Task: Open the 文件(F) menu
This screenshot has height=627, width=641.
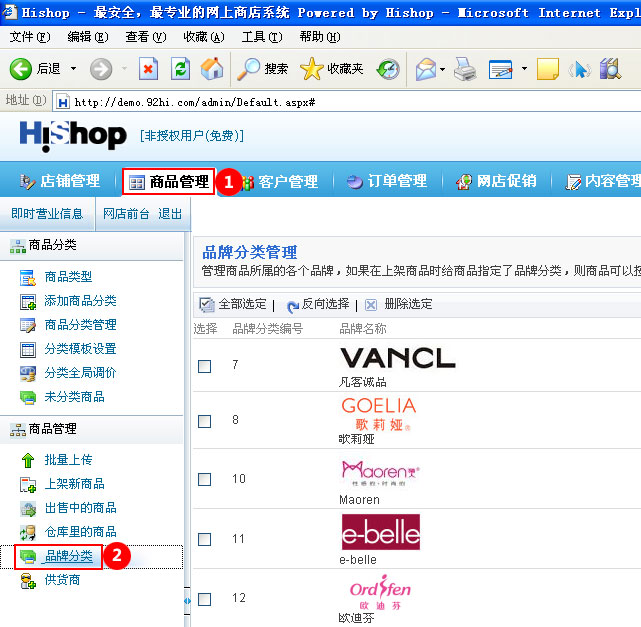Action: click(30, 37)
